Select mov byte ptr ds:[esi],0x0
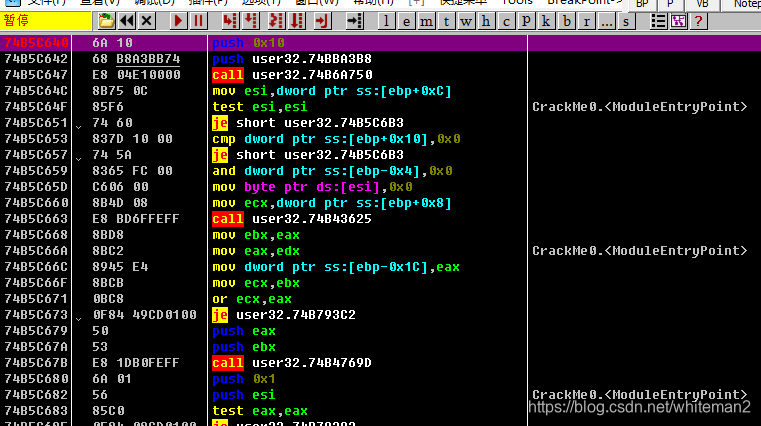 pyautogui.click(x=313, y=187)
